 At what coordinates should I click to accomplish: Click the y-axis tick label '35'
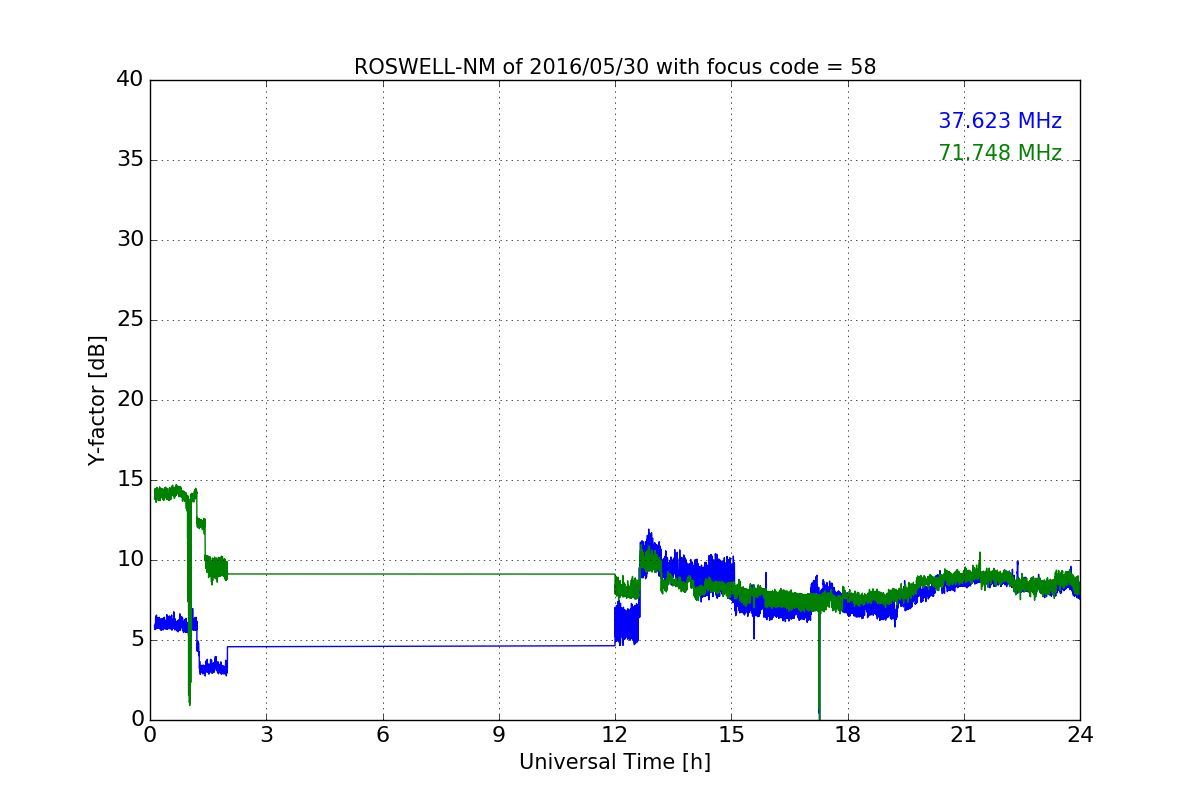coord(130,160)
